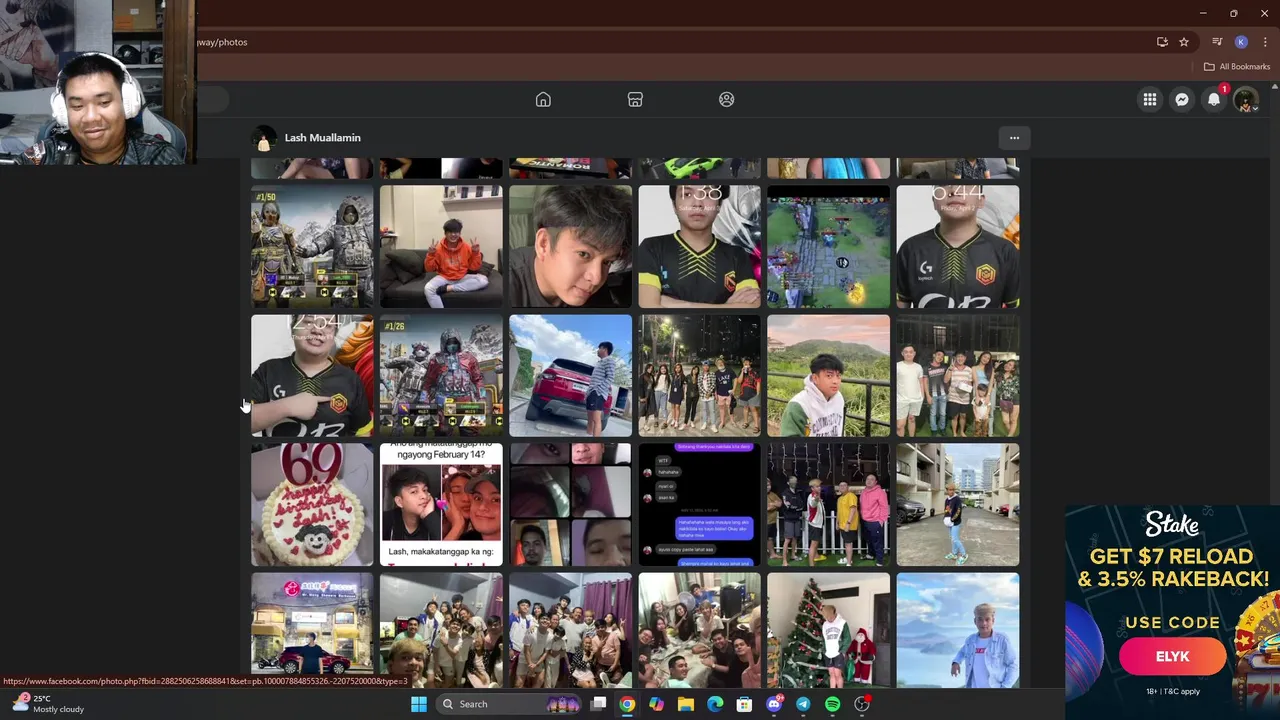The width and height of the screenshot is (1280, 720).
Task: Open the Groups icon in Facebook header
Action: click(x=727, y=99)
